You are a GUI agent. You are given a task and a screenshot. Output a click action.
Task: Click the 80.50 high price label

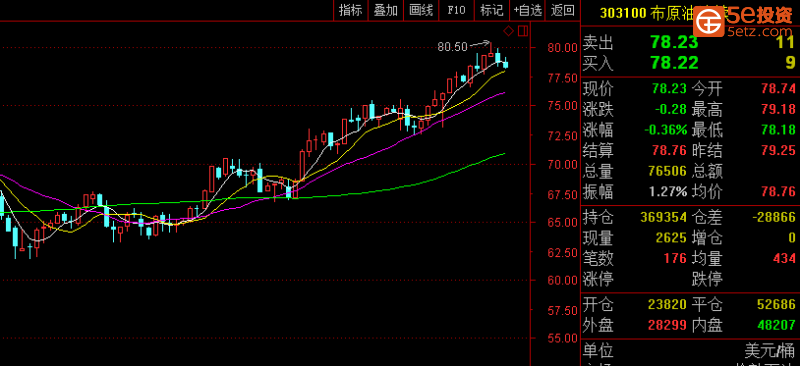click(x=452, y=47)
